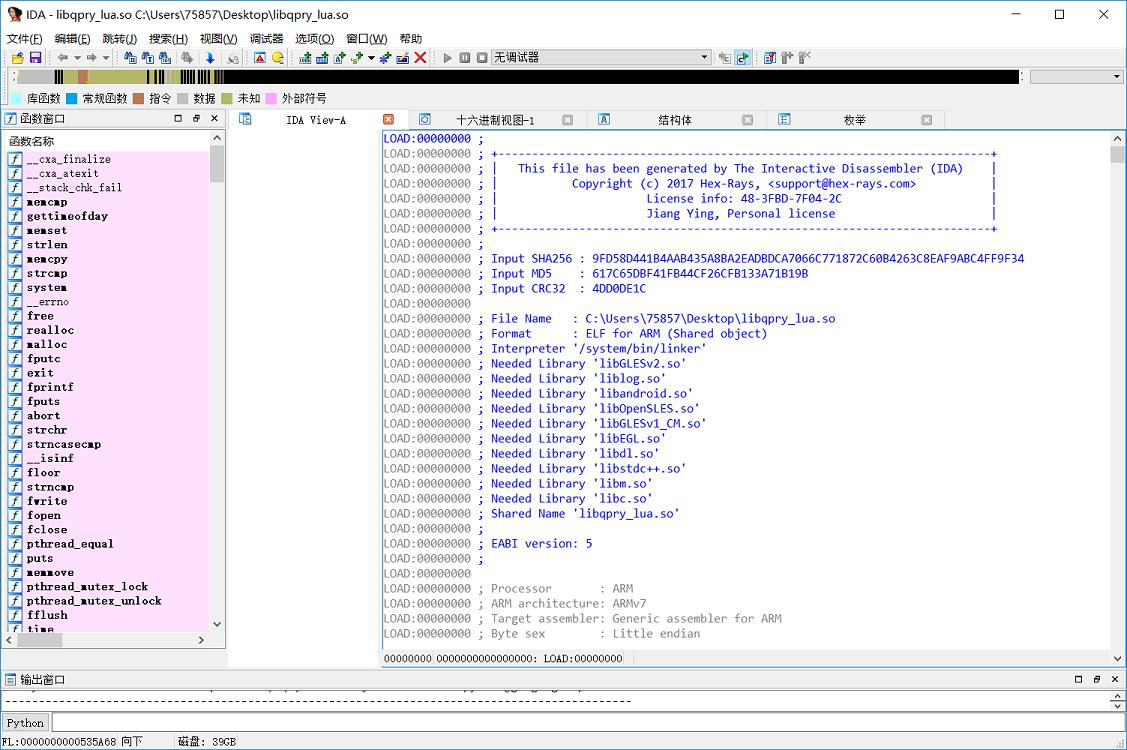The width and height of the screenshot is (1127, 750).
Task: Switch to the 十六进制视图-1 tab
Action: [495, 120]
